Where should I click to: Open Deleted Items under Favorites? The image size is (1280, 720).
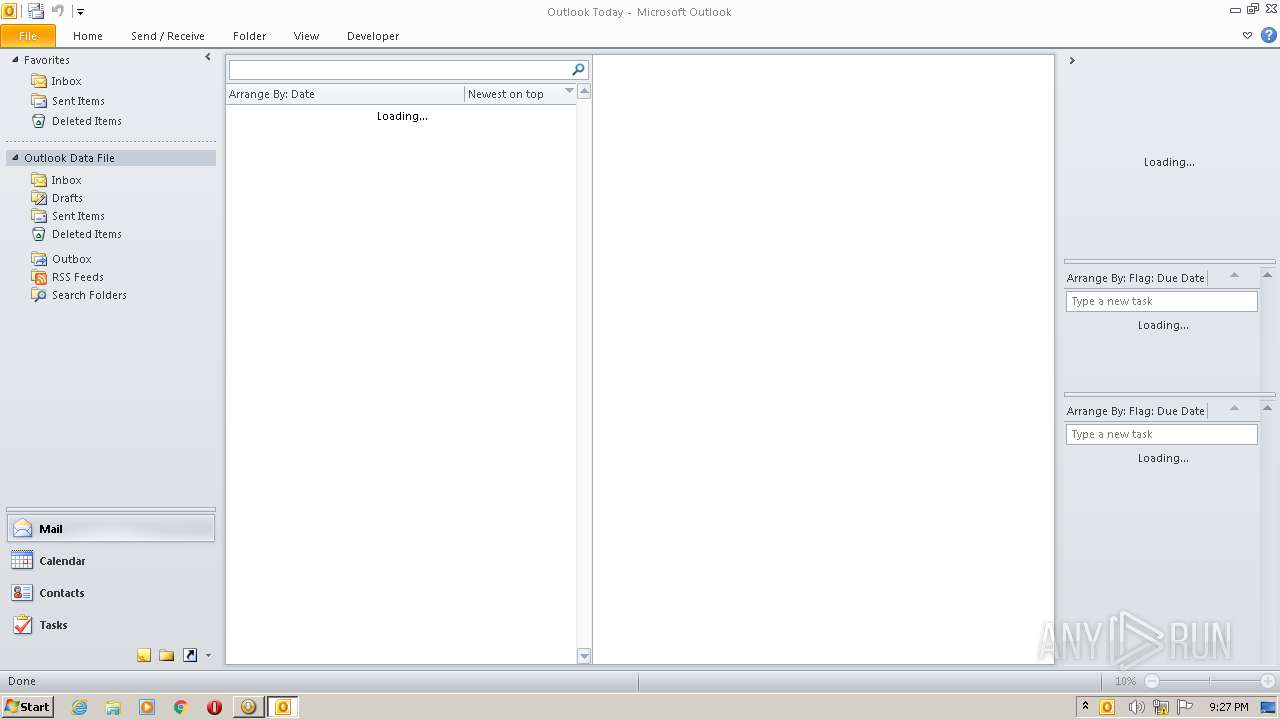(87, 121)
